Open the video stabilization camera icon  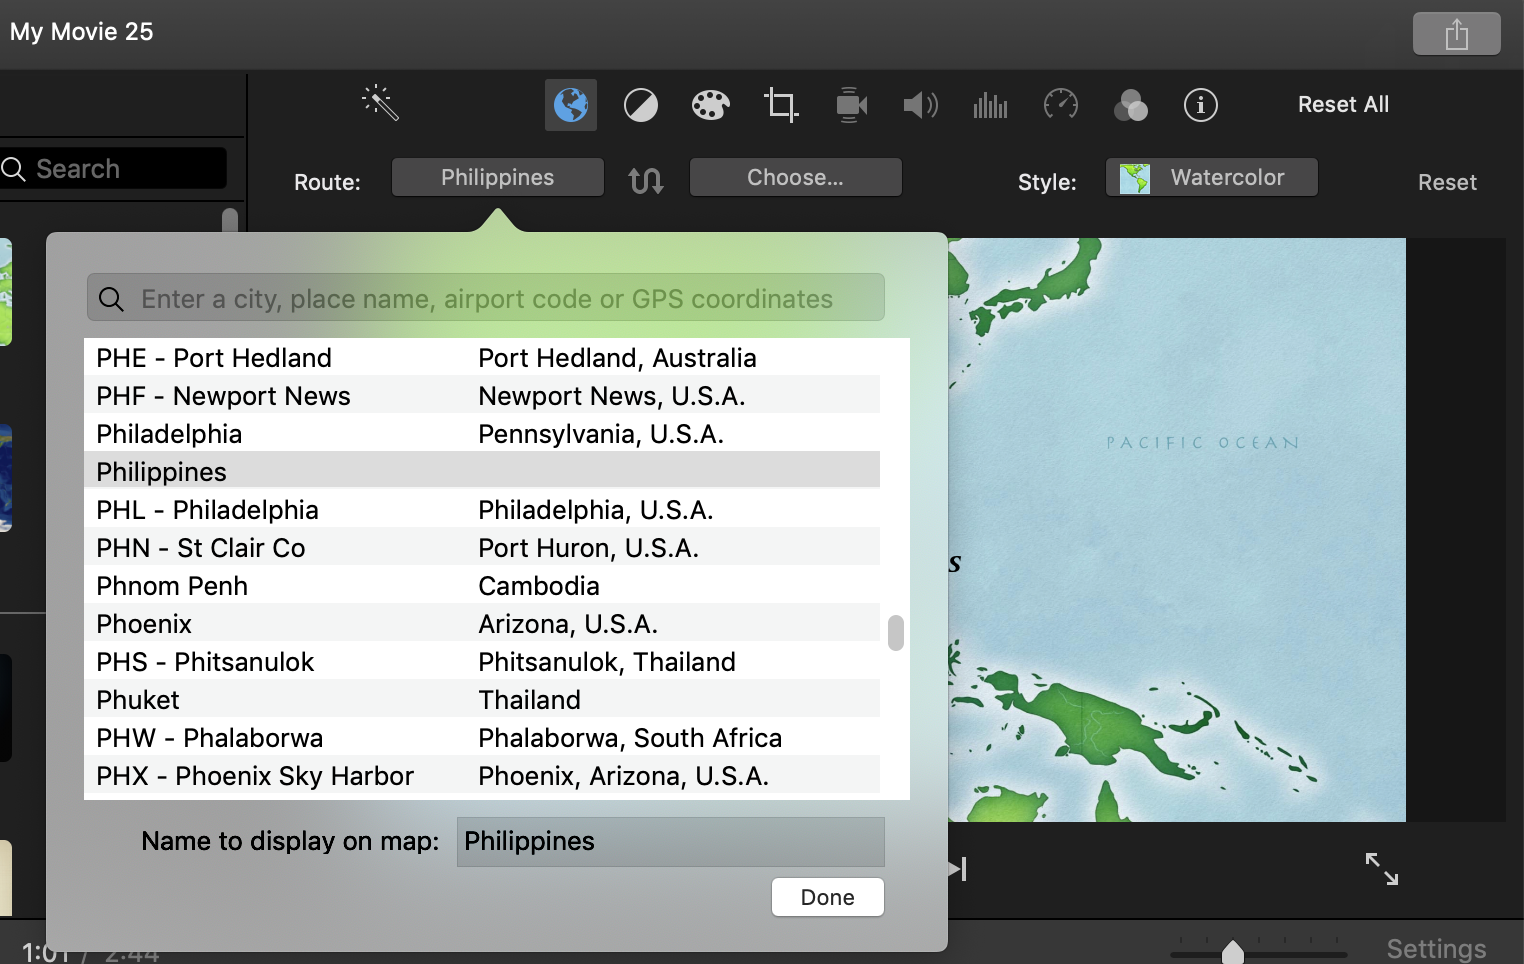tap(851, 105)
